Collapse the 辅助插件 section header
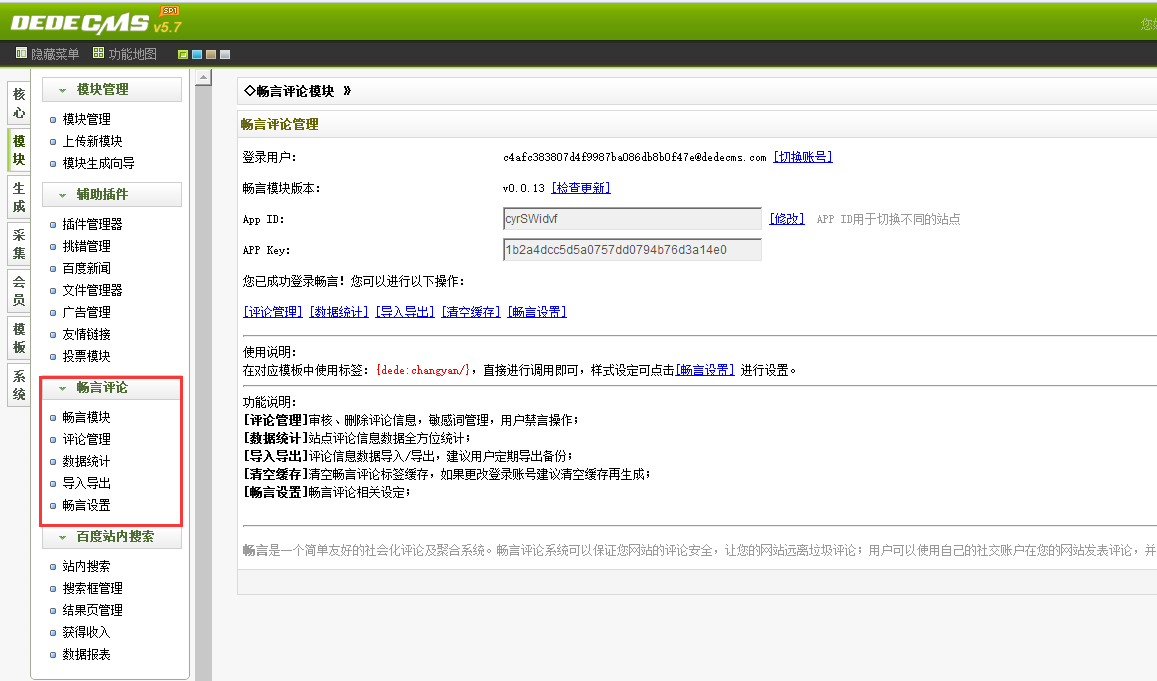This screenshot has height=681, width=1157. click(111, 194)
